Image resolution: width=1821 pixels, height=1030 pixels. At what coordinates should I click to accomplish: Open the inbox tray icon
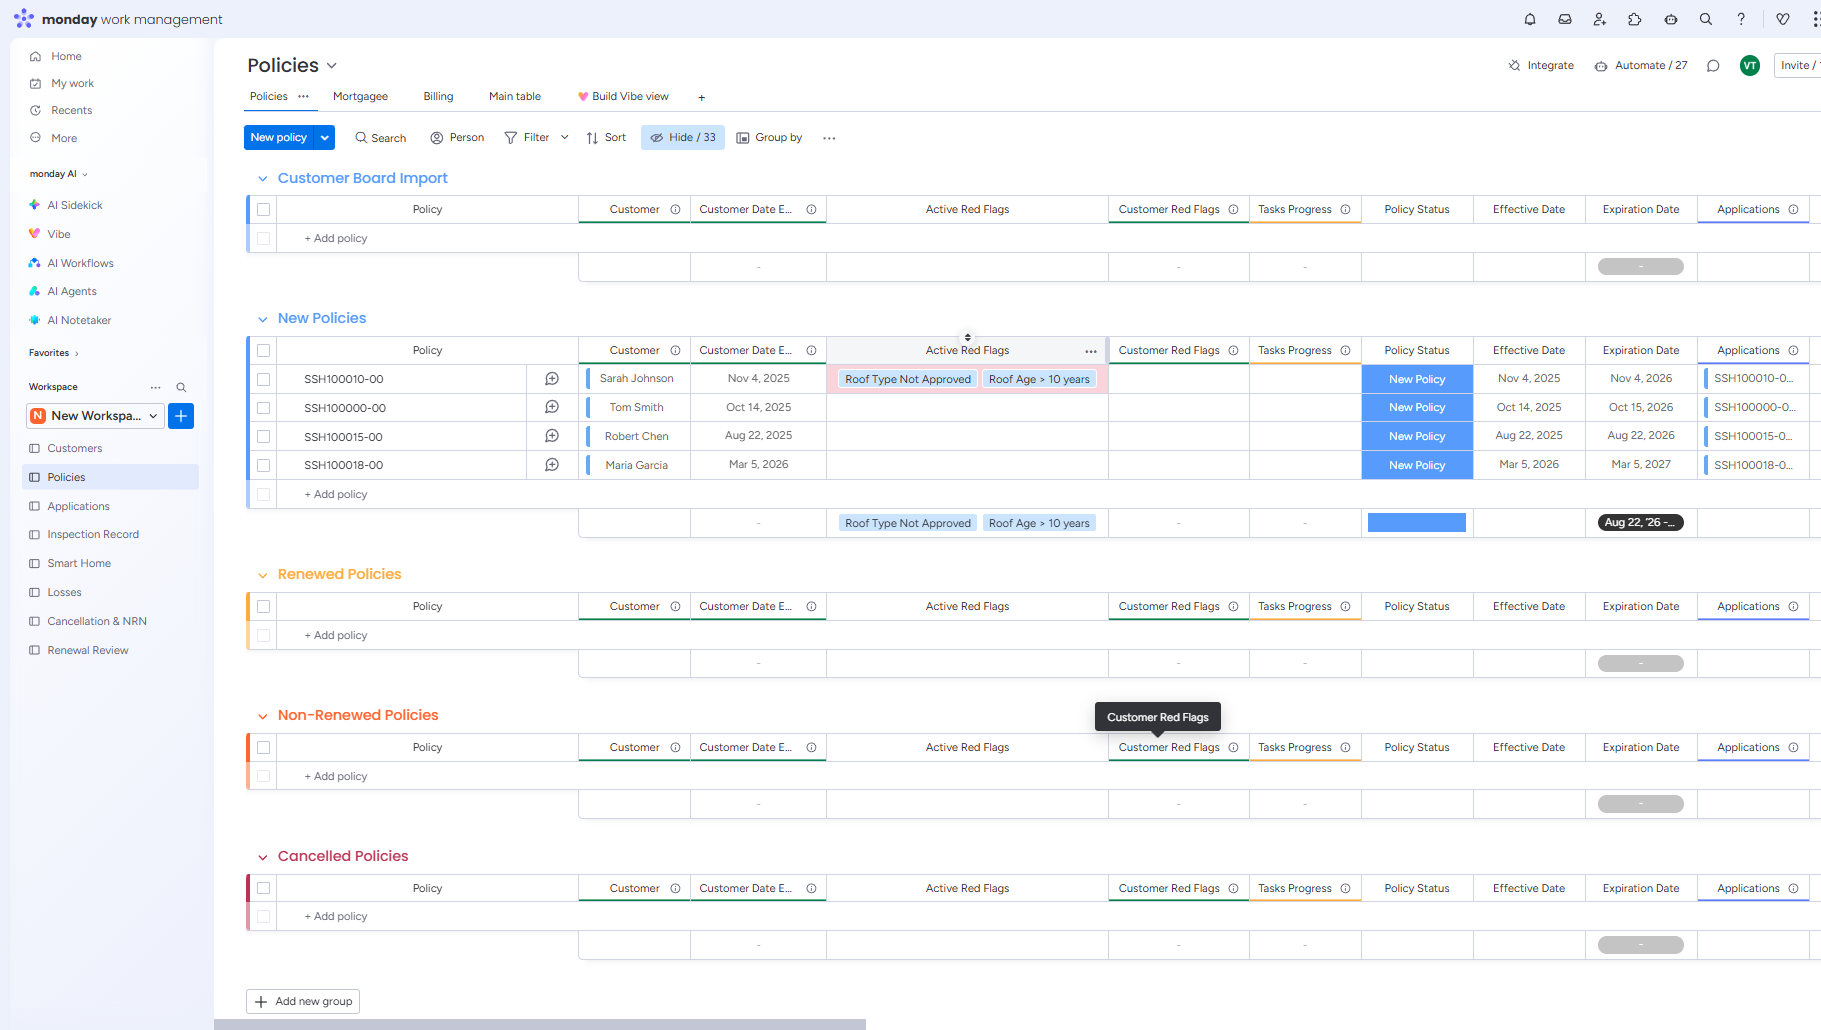[x=1565, y=19]
